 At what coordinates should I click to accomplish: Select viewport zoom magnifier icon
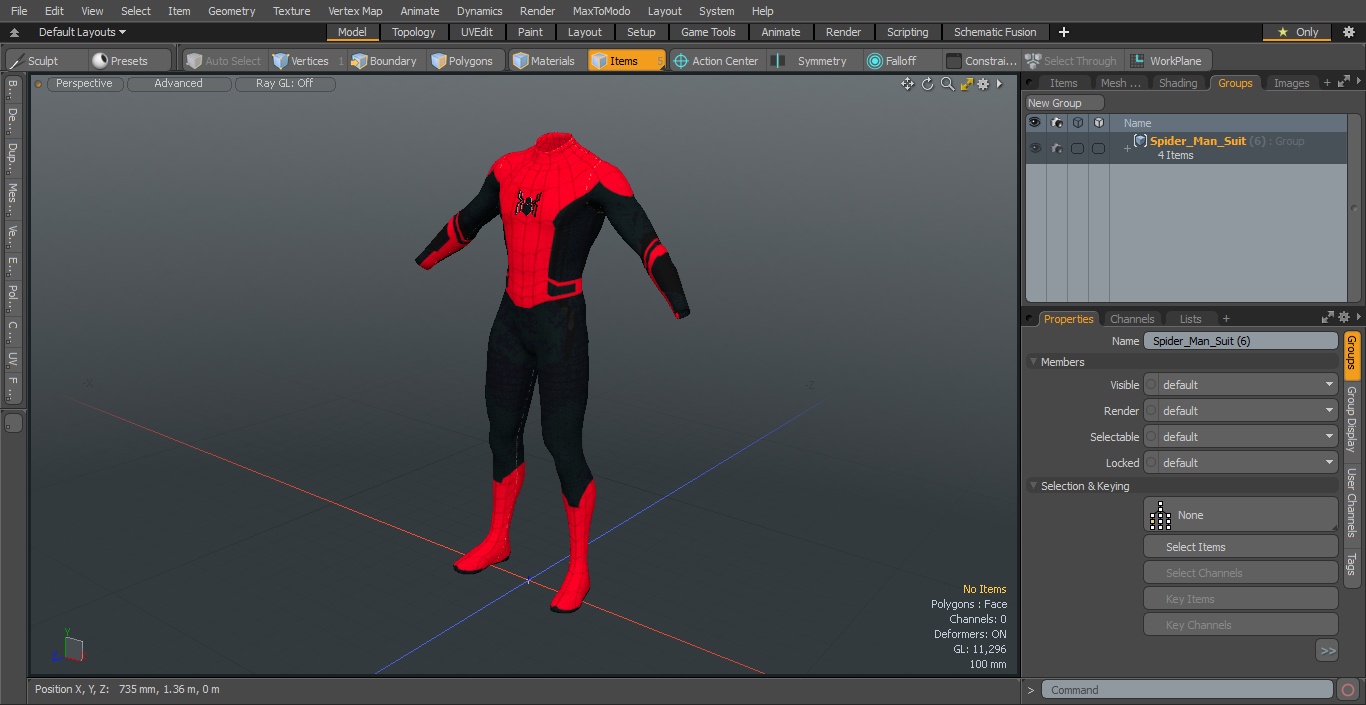(947, 84)
